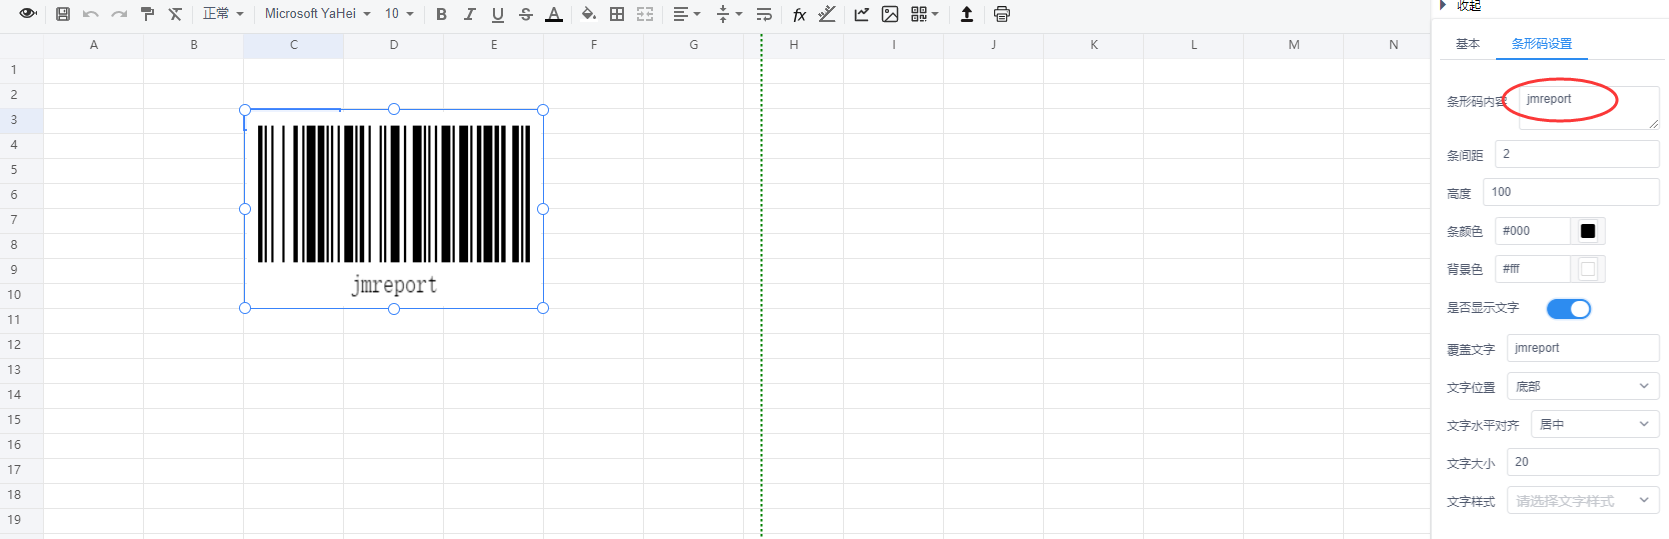Select row header 12

(x=21, y=345)
